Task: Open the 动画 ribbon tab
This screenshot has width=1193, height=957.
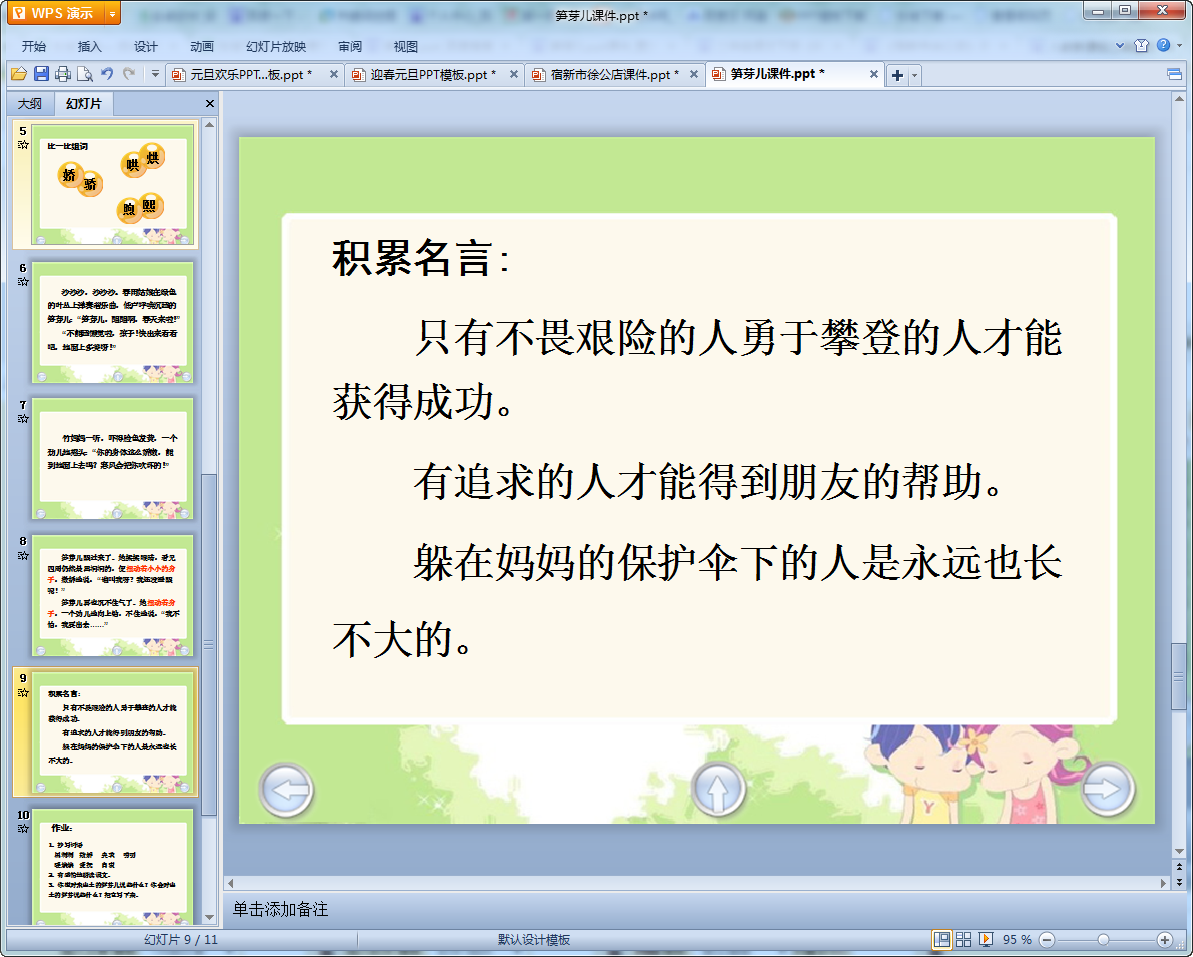Action: (202, 46)
